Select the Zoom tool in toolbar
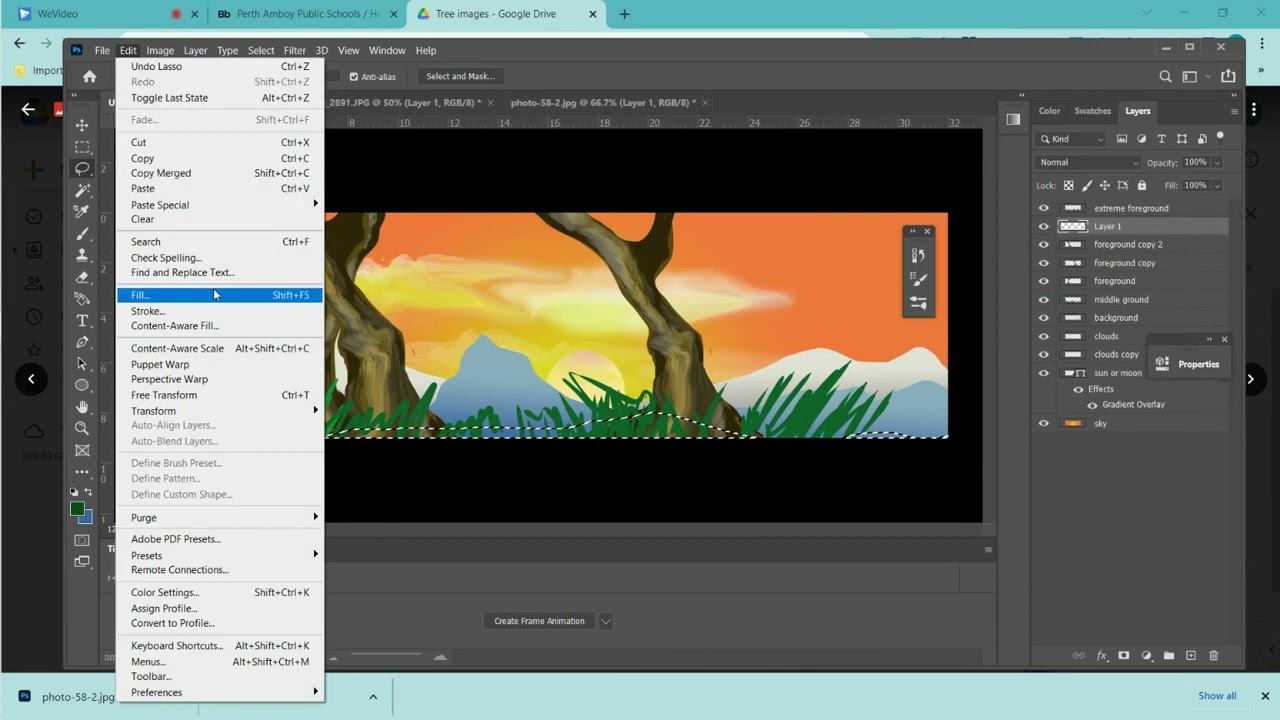1280x720 pixels. [82, 428]
